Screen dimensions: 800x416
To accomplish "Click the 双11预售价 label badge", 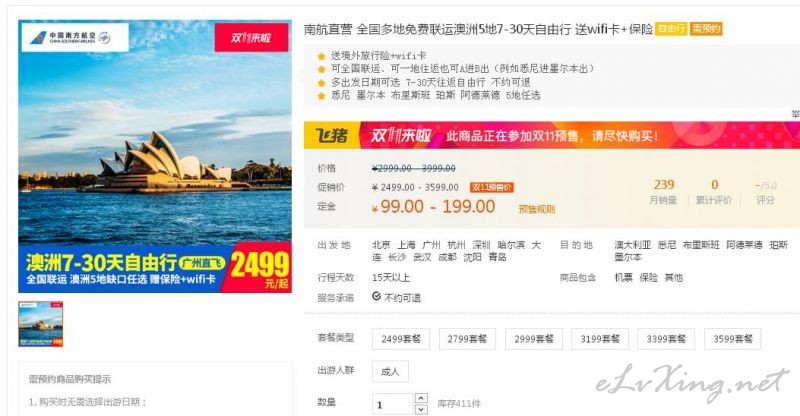I will 492,187.
